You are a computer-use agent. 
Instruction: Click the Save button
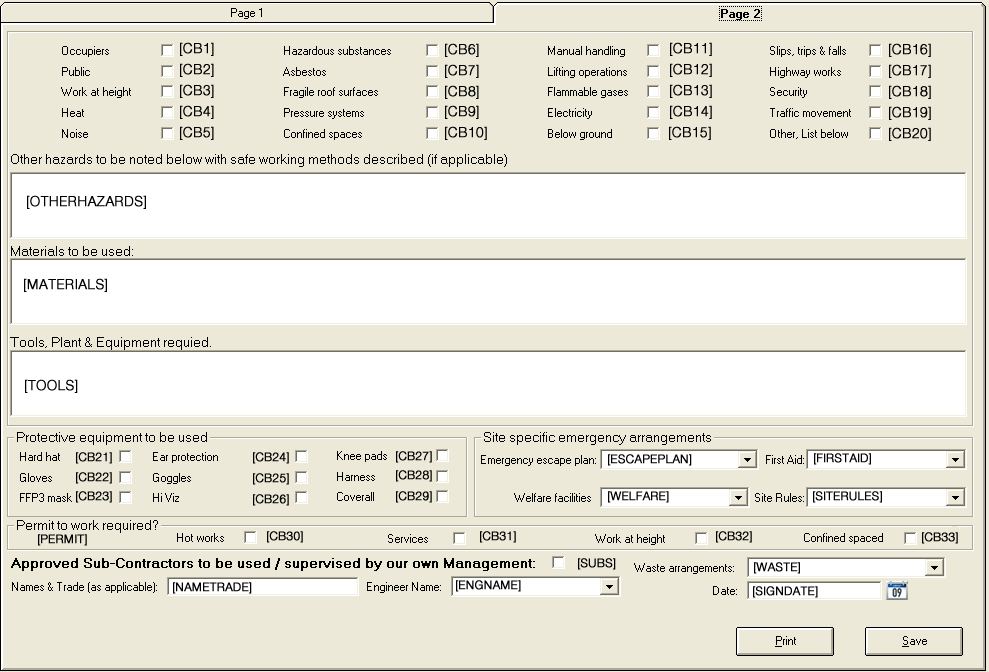[x=914, y=641]
